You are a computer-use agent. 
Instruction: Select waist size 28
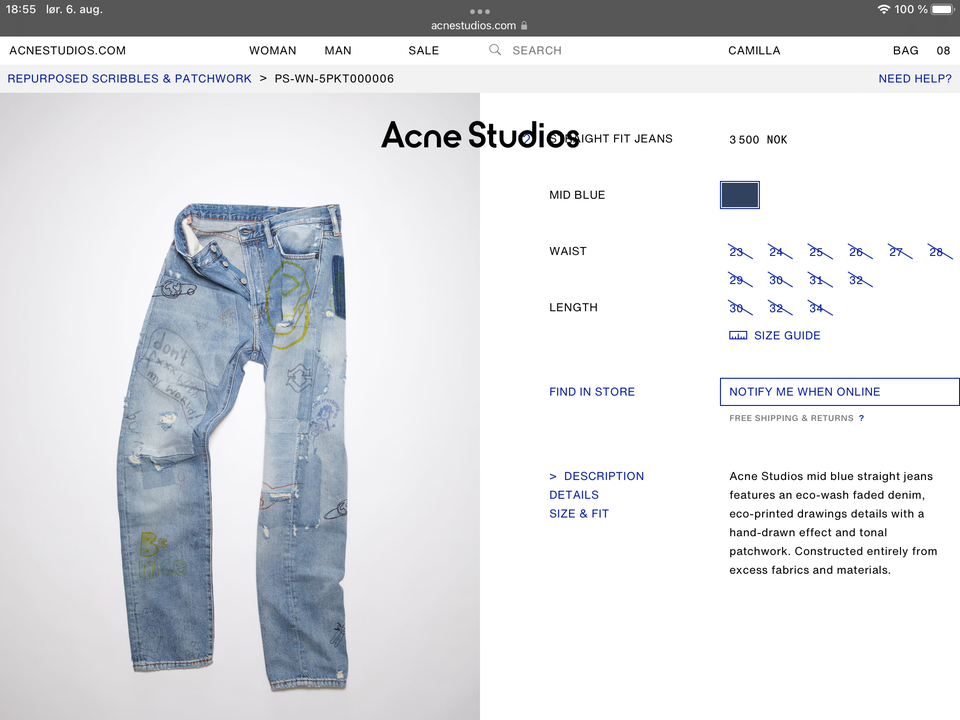click(940, 252)
